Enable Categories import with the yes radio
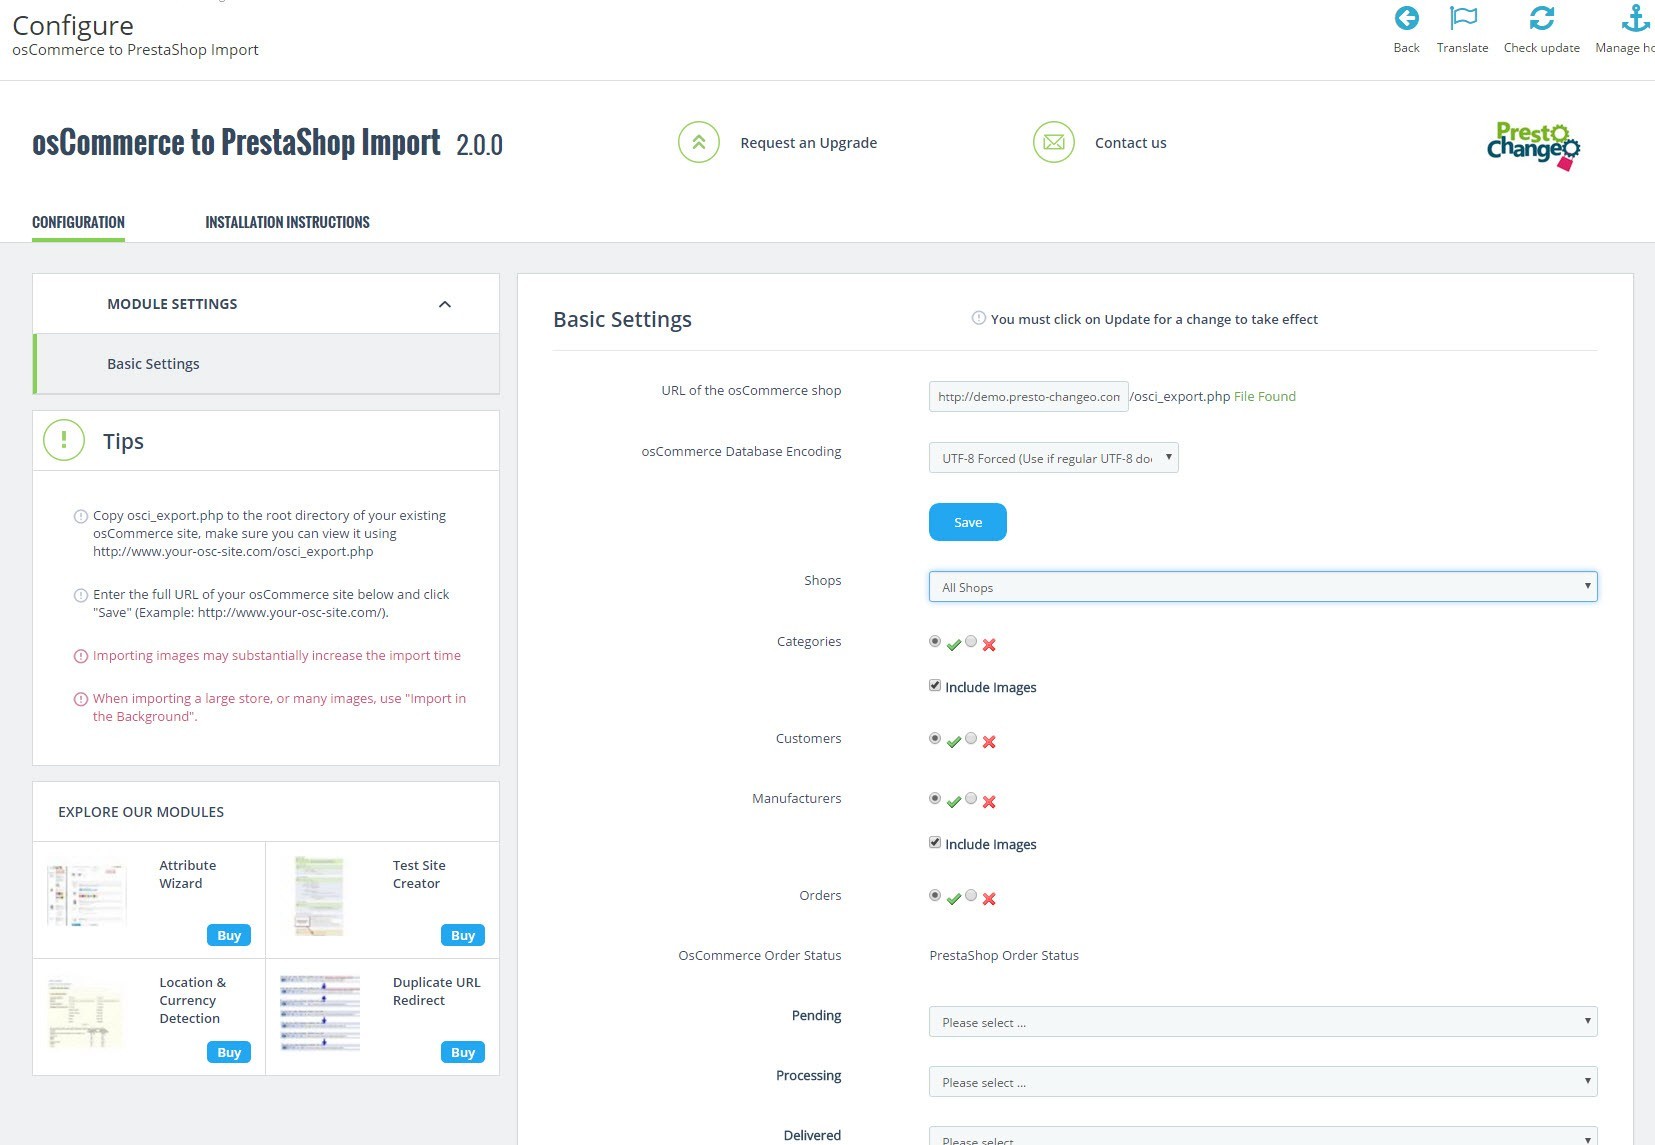The width and height of the screenshot is (1655, 1145). click(x=935, y=641)
